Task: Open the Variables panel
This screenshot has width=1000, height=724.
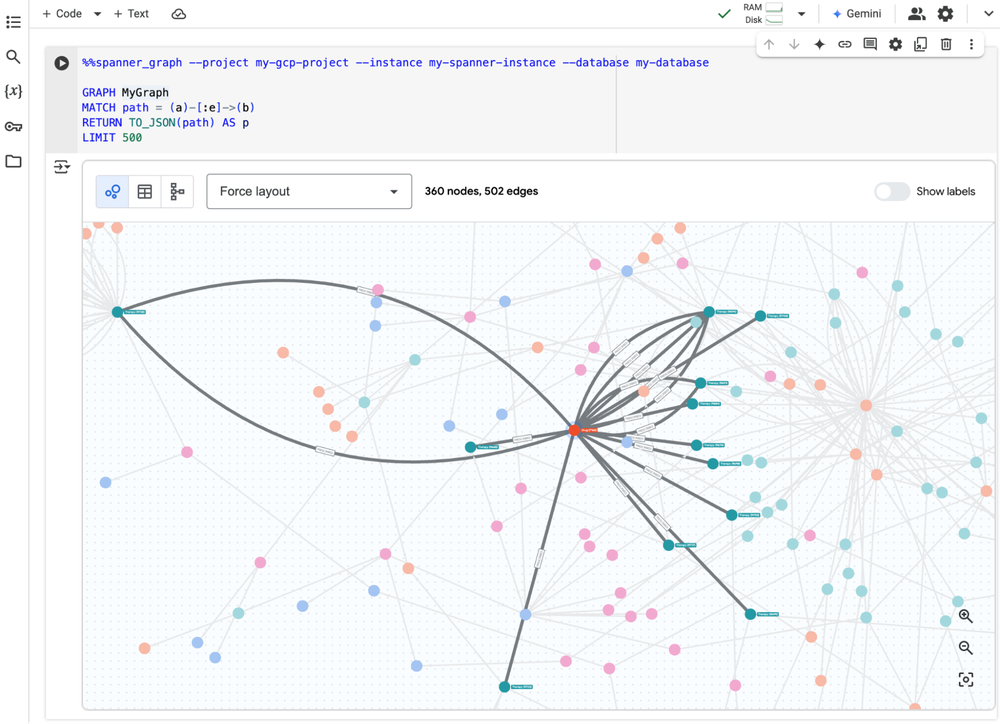Action: click(13, 92)
